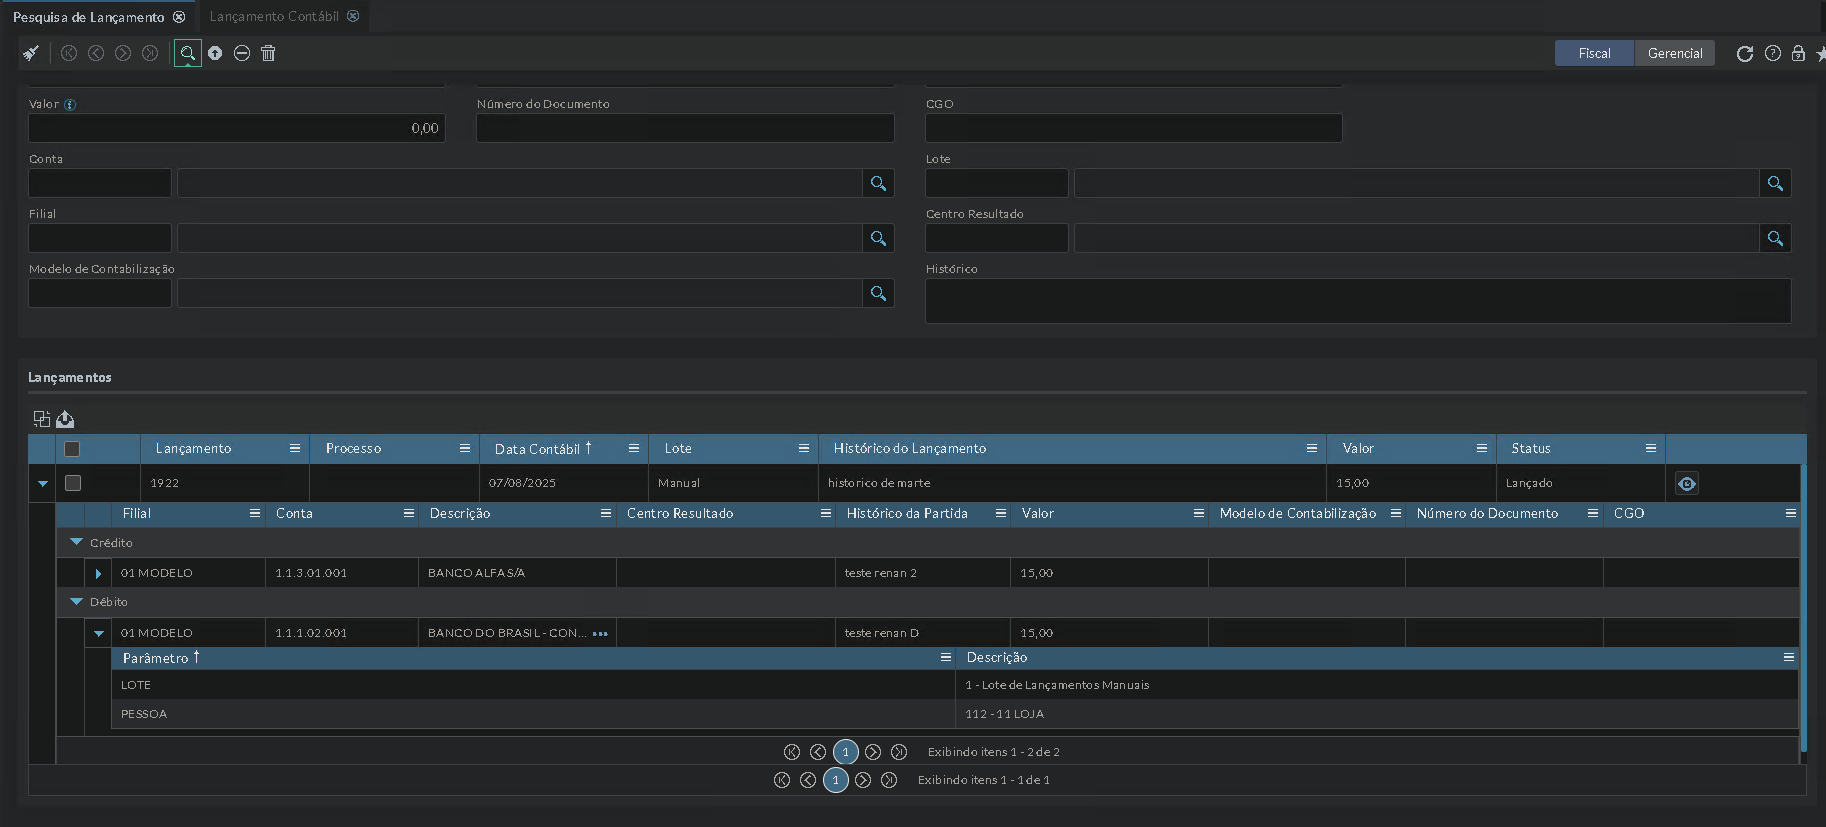The image size is (1826, 827).
Task: Expand the BANCO ALFA S/A row
Action: click(x=98, y=574)
